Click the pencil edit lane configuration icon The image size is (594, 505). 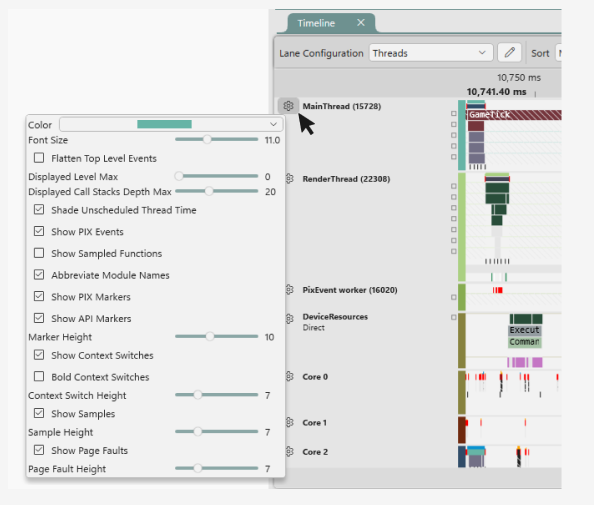pos(510,52)
